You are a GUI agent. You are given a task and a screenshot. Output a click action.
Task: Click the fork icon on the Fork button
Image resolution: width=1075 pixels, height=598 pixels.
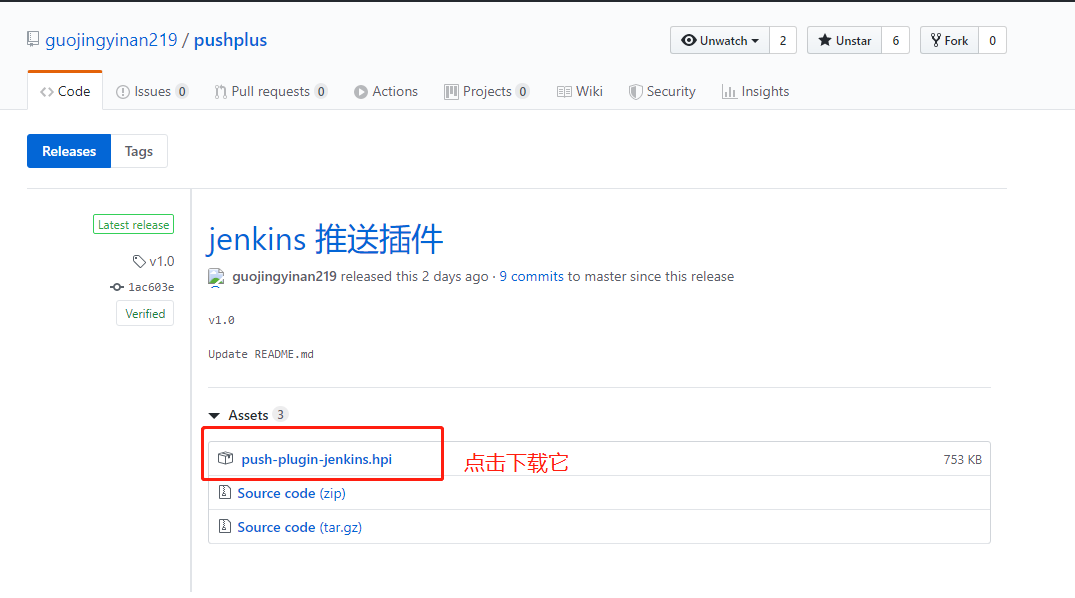(934, 40)
